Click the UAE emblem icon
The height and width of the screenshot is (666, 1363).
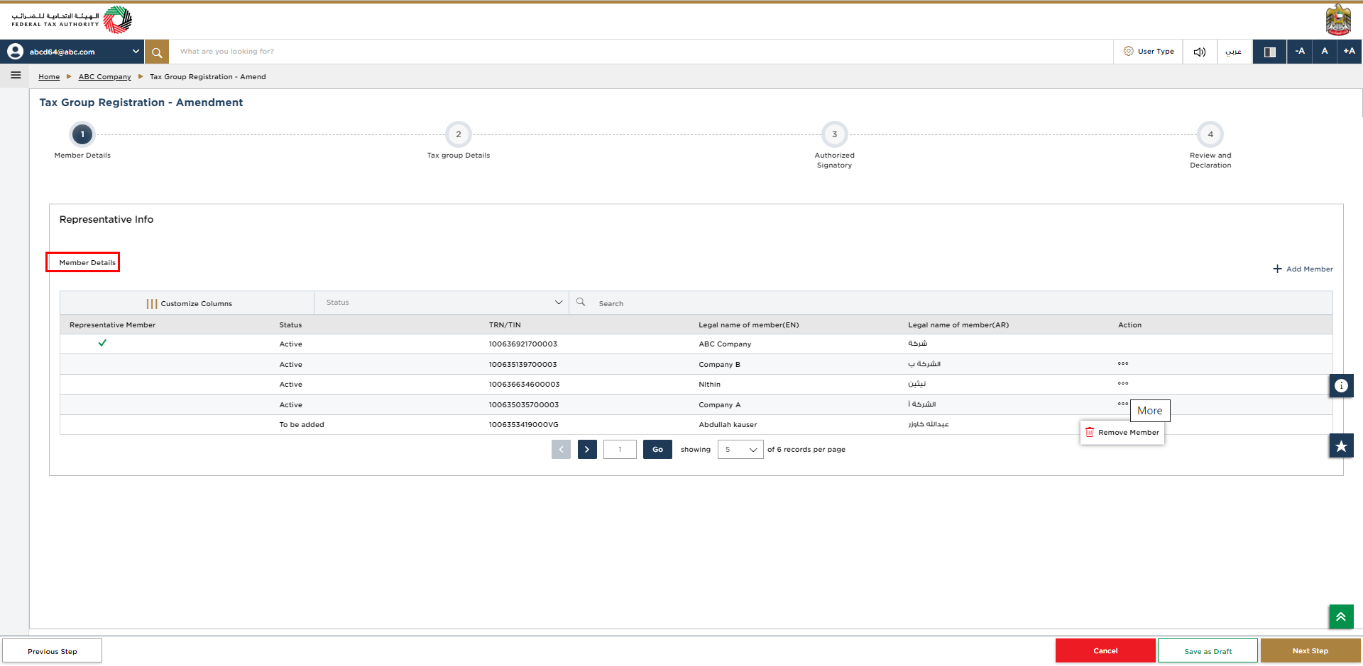(x=1338, y=19)
